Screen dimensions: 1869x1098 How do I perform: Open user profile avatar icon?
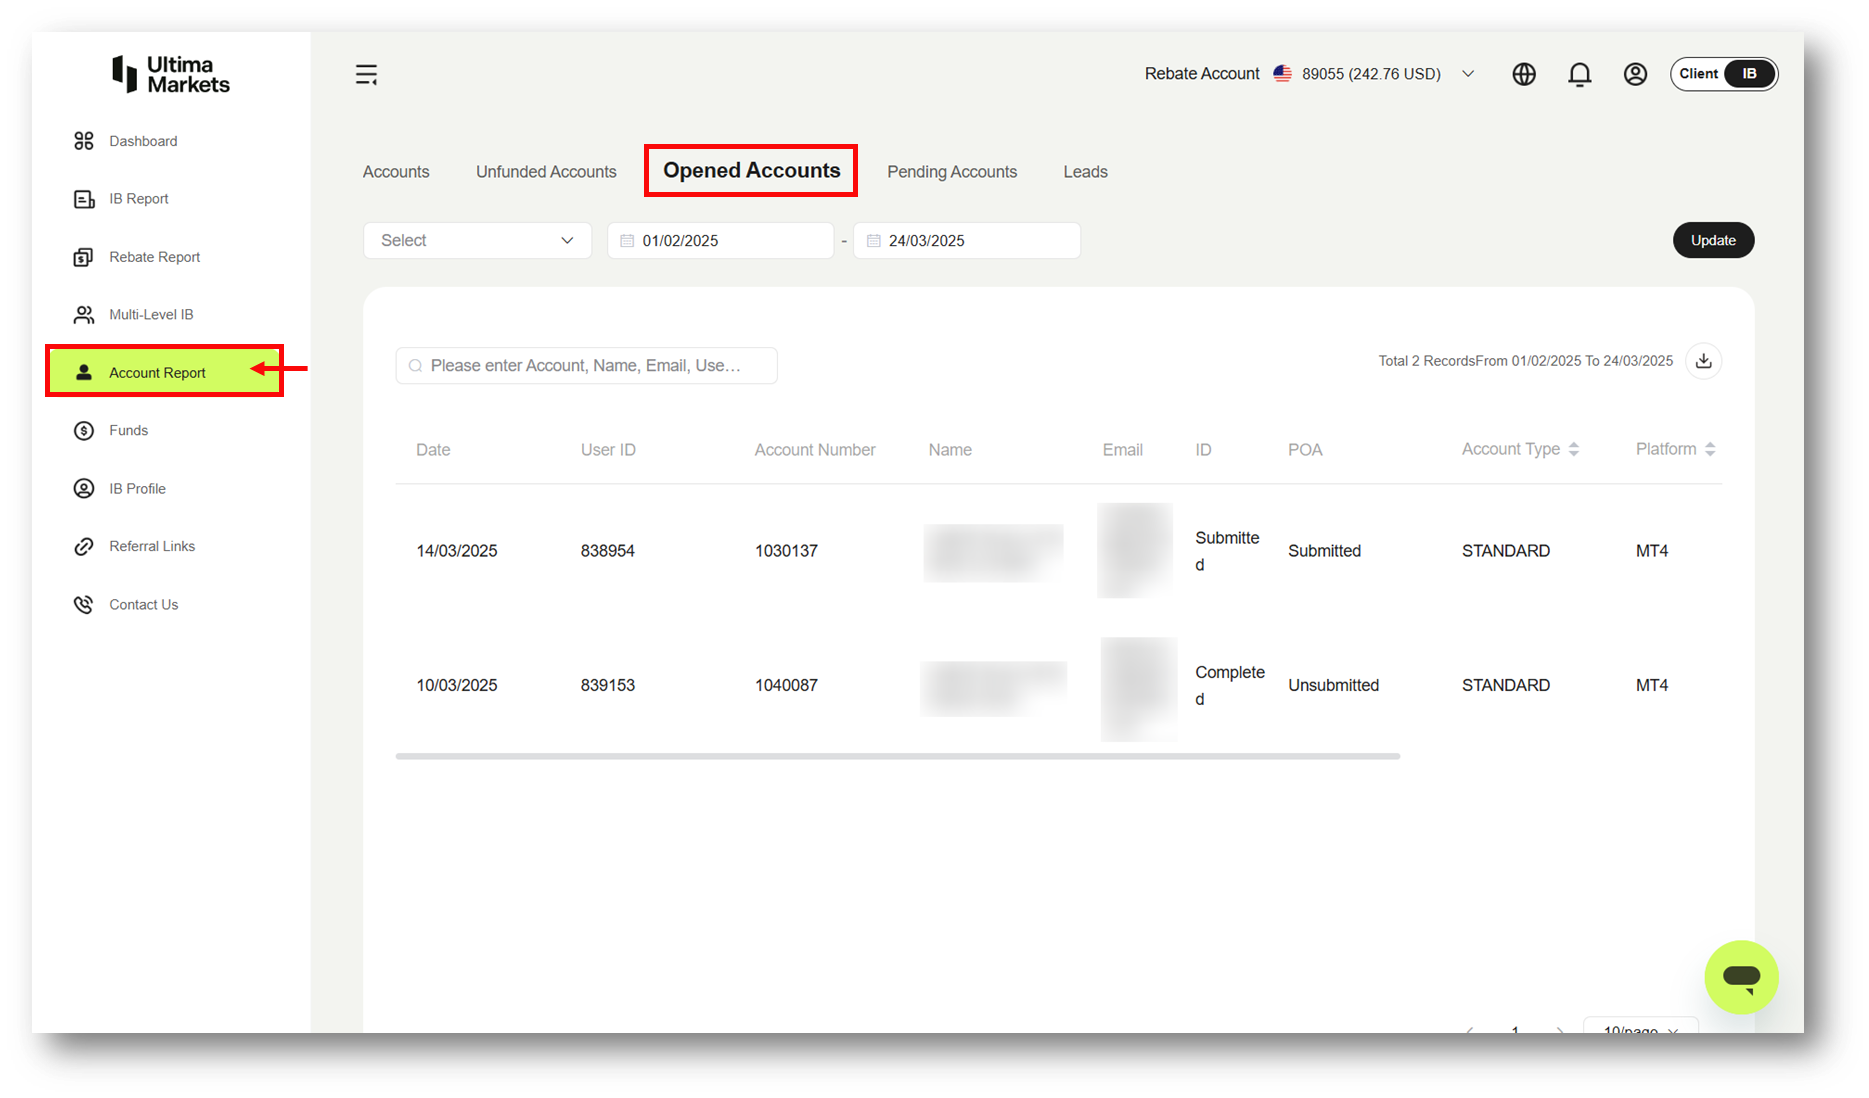[x=1635, y=74]
